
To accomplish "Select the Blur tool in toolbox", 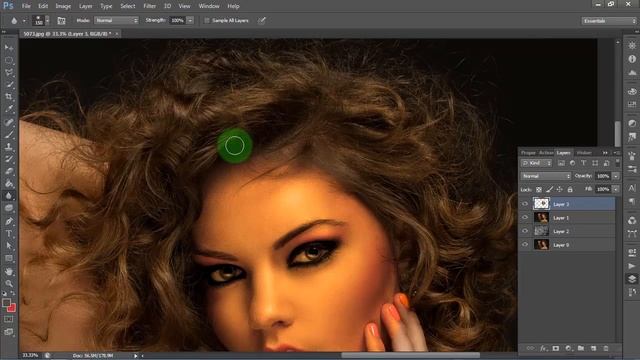I will [9, 196].
